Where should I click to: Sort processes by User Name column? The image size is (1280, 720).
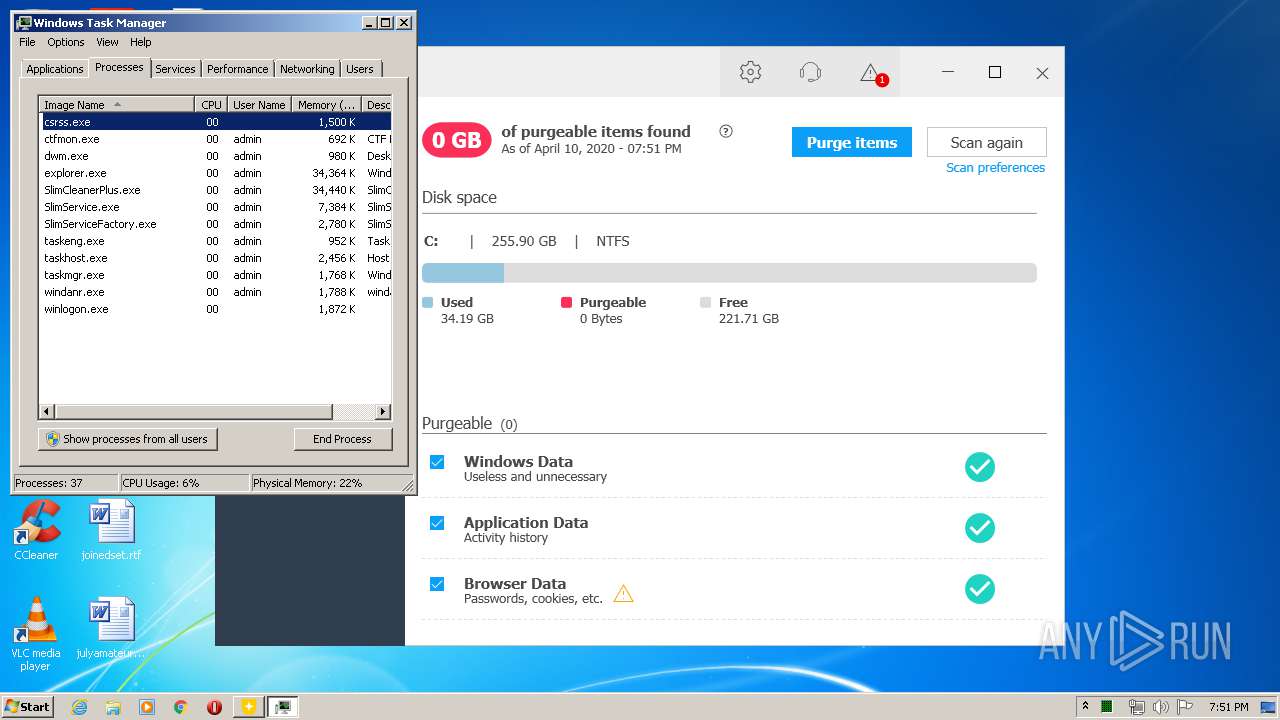[259, 104]
